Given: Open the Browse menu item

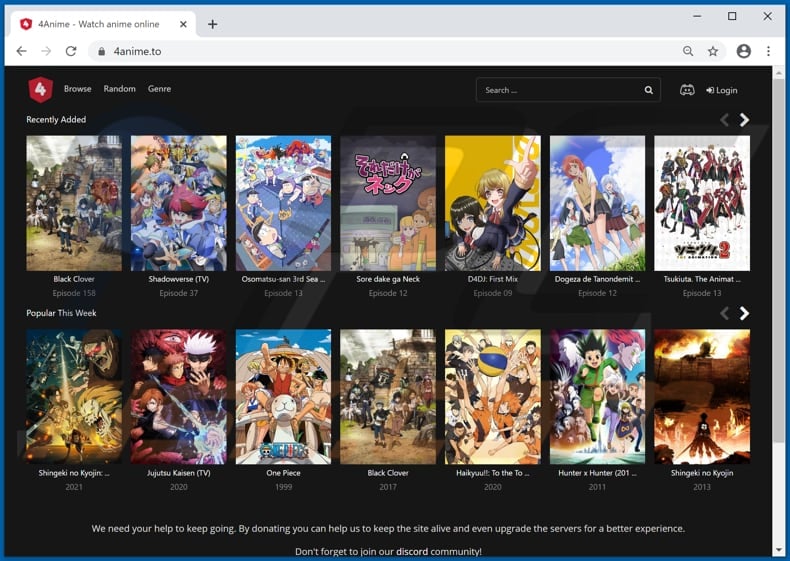Looking at the screenshot, I should click(x=78, y=89).
